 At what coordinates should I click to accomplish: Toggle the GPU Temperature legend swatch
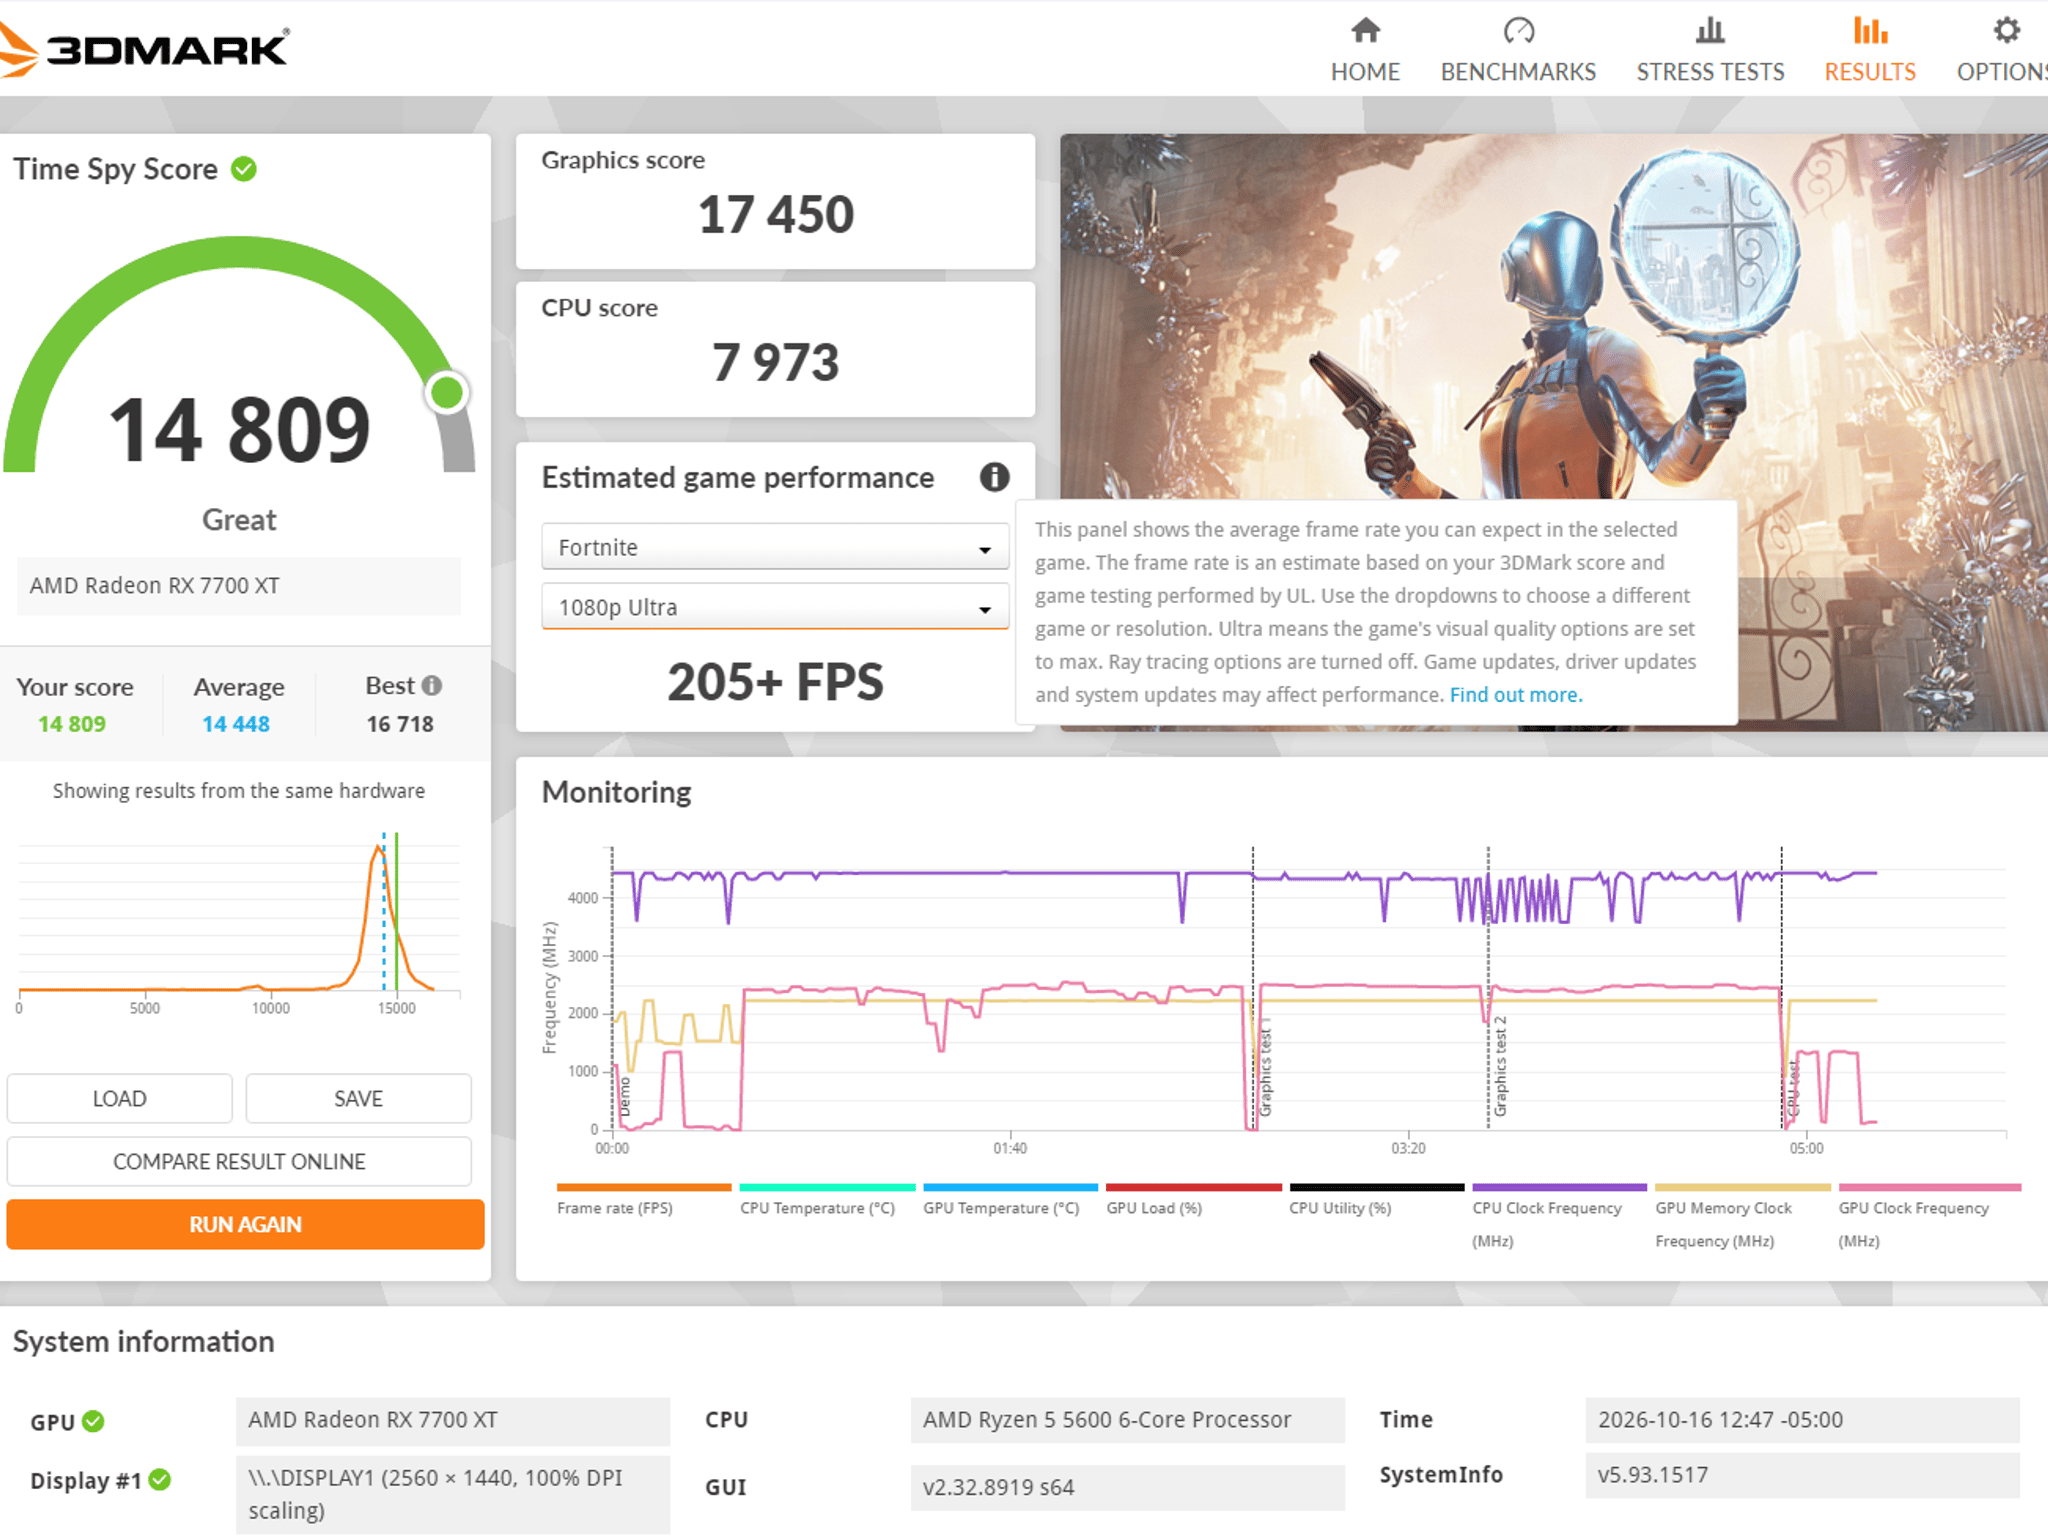click(x=1010, y=1187)
